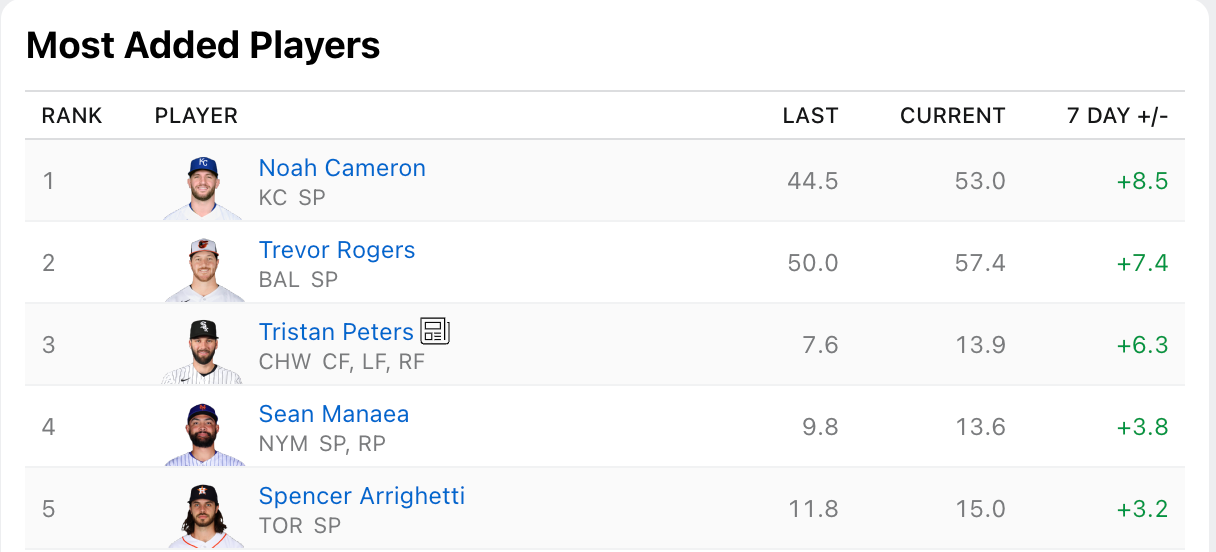This screenshot has width=1216, height=552.
Task: Open Trevor Rogers' player link
Action: point(337,250)
